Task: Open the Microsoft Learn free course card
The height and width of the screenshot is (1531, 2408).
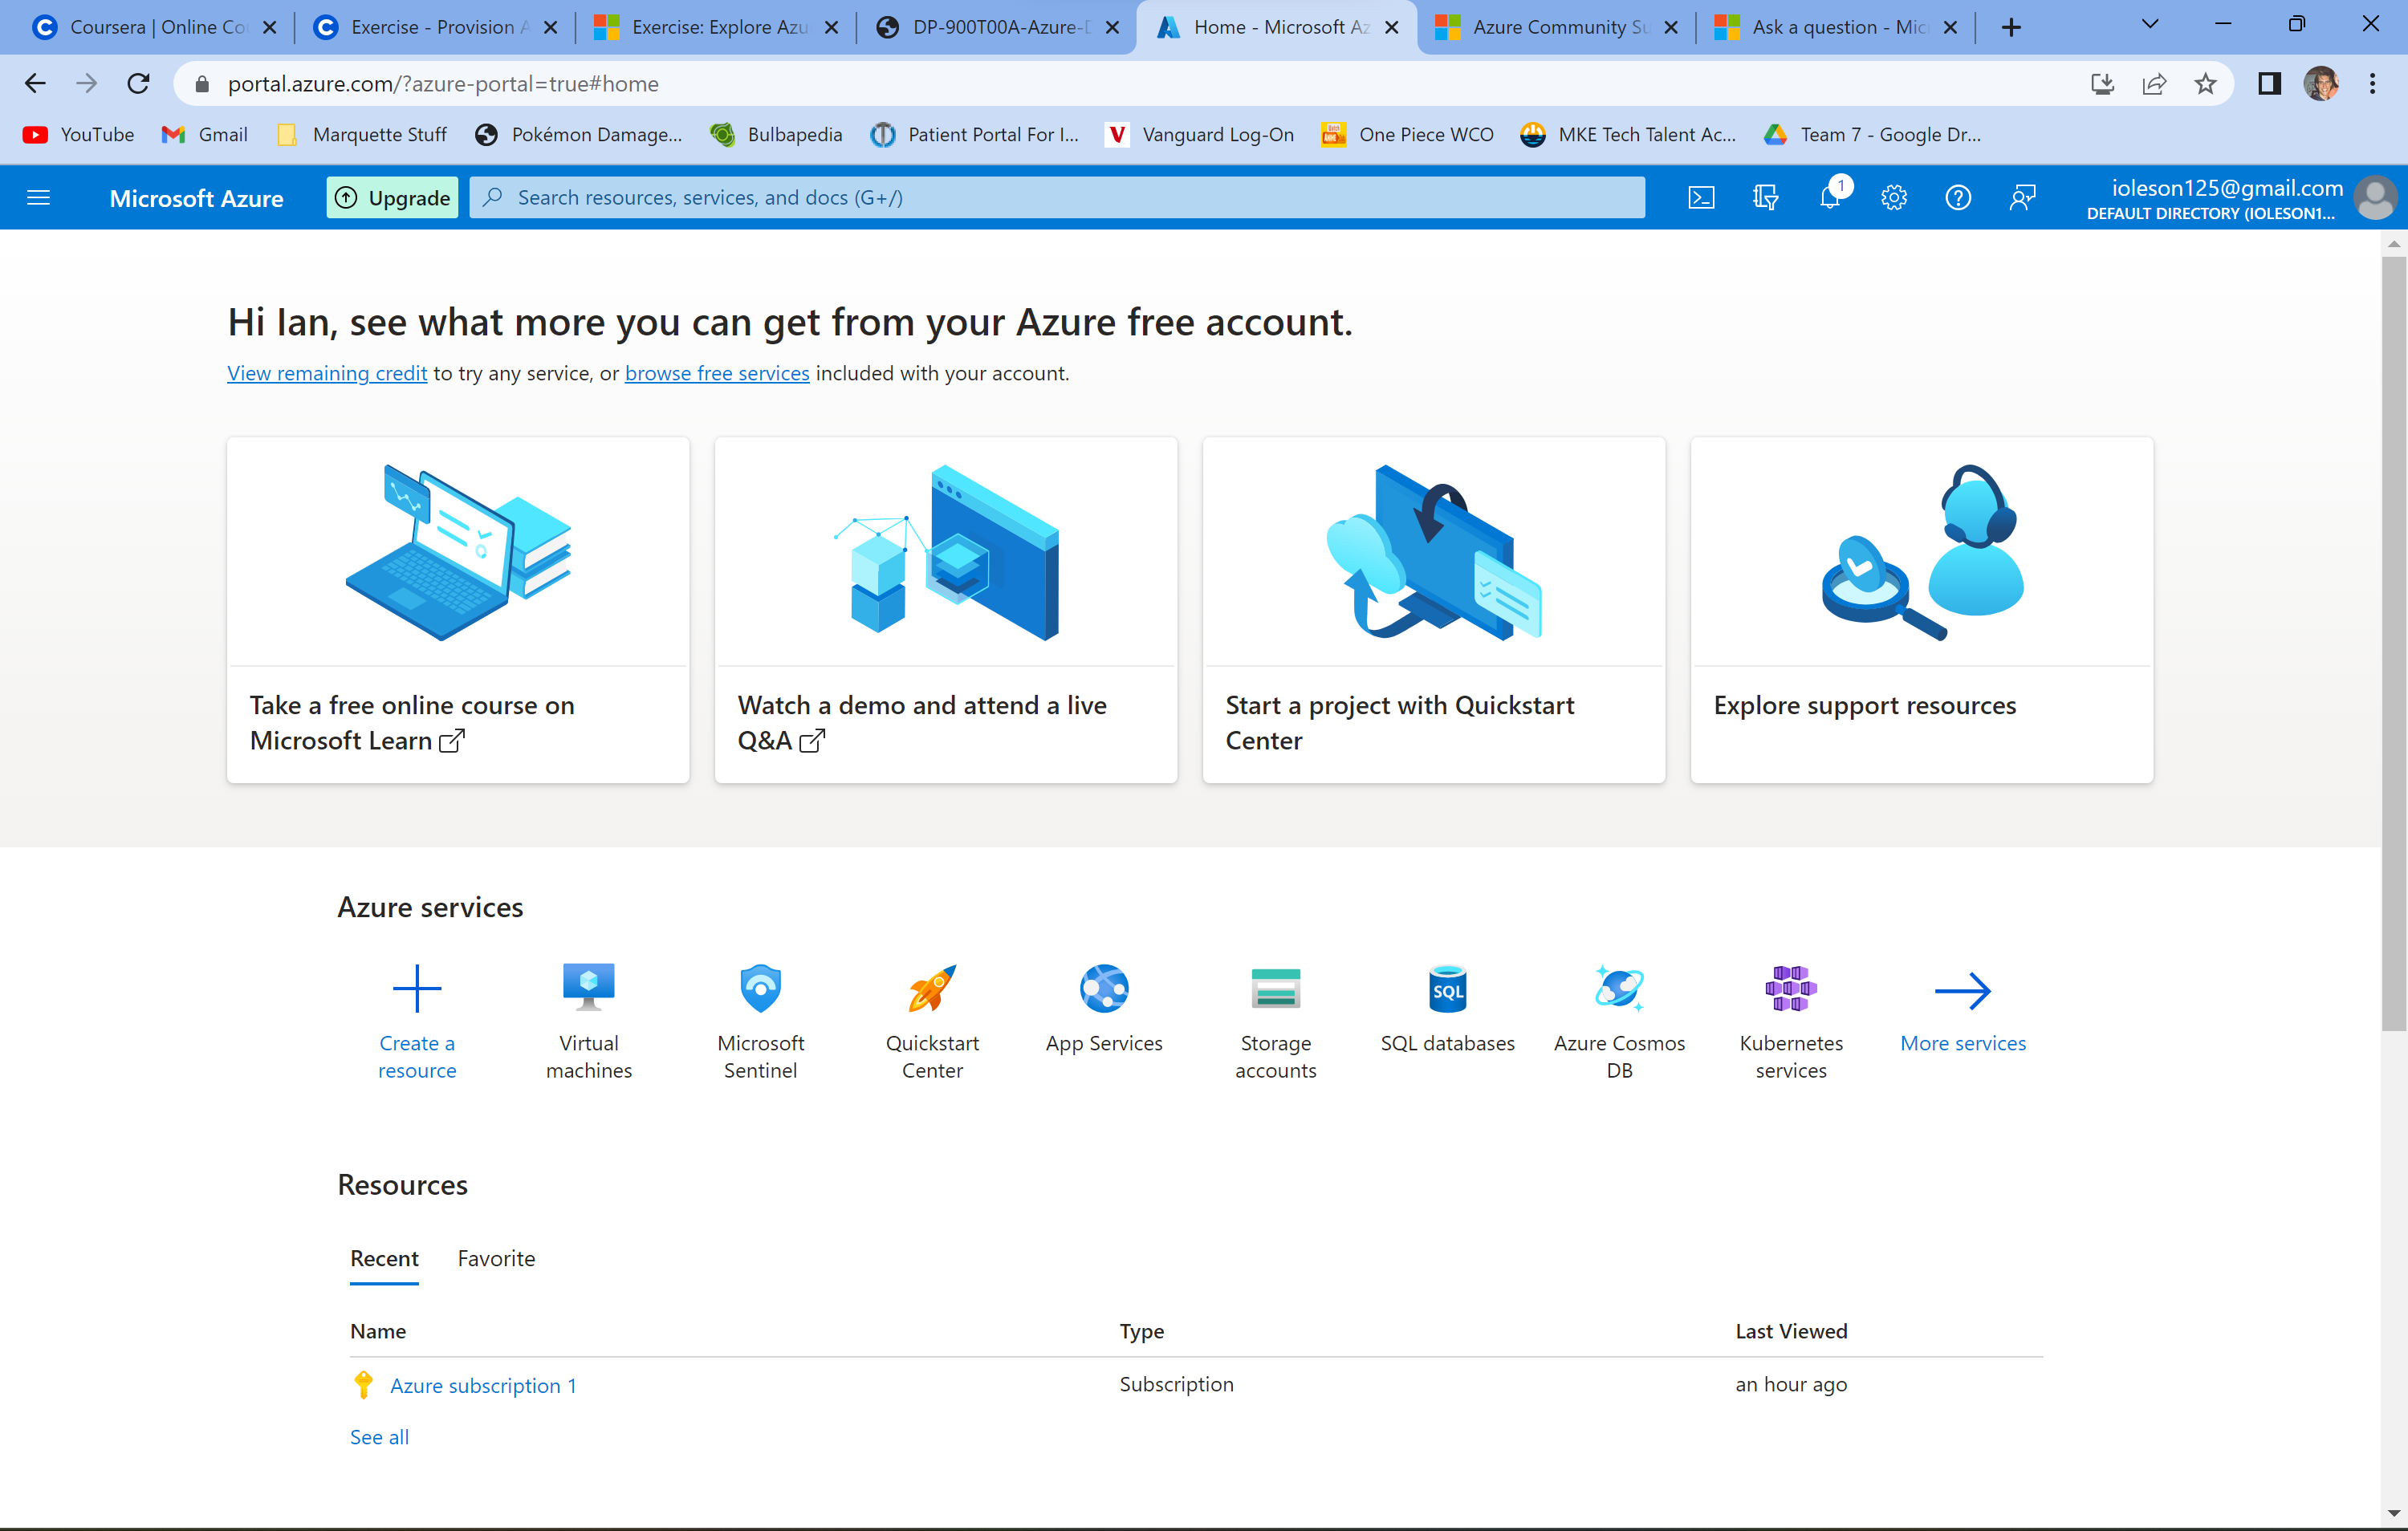Action: pos(458,609)
